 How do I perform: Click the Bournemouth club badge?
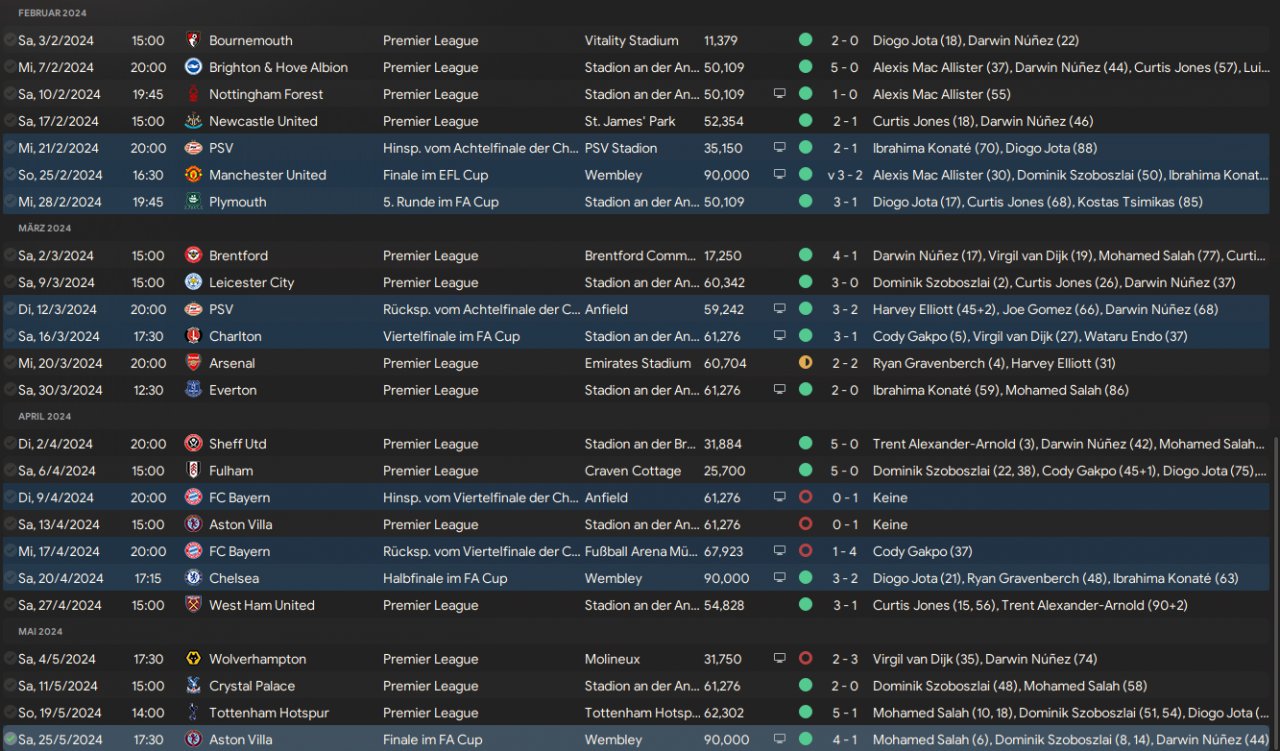pos(194,41)
